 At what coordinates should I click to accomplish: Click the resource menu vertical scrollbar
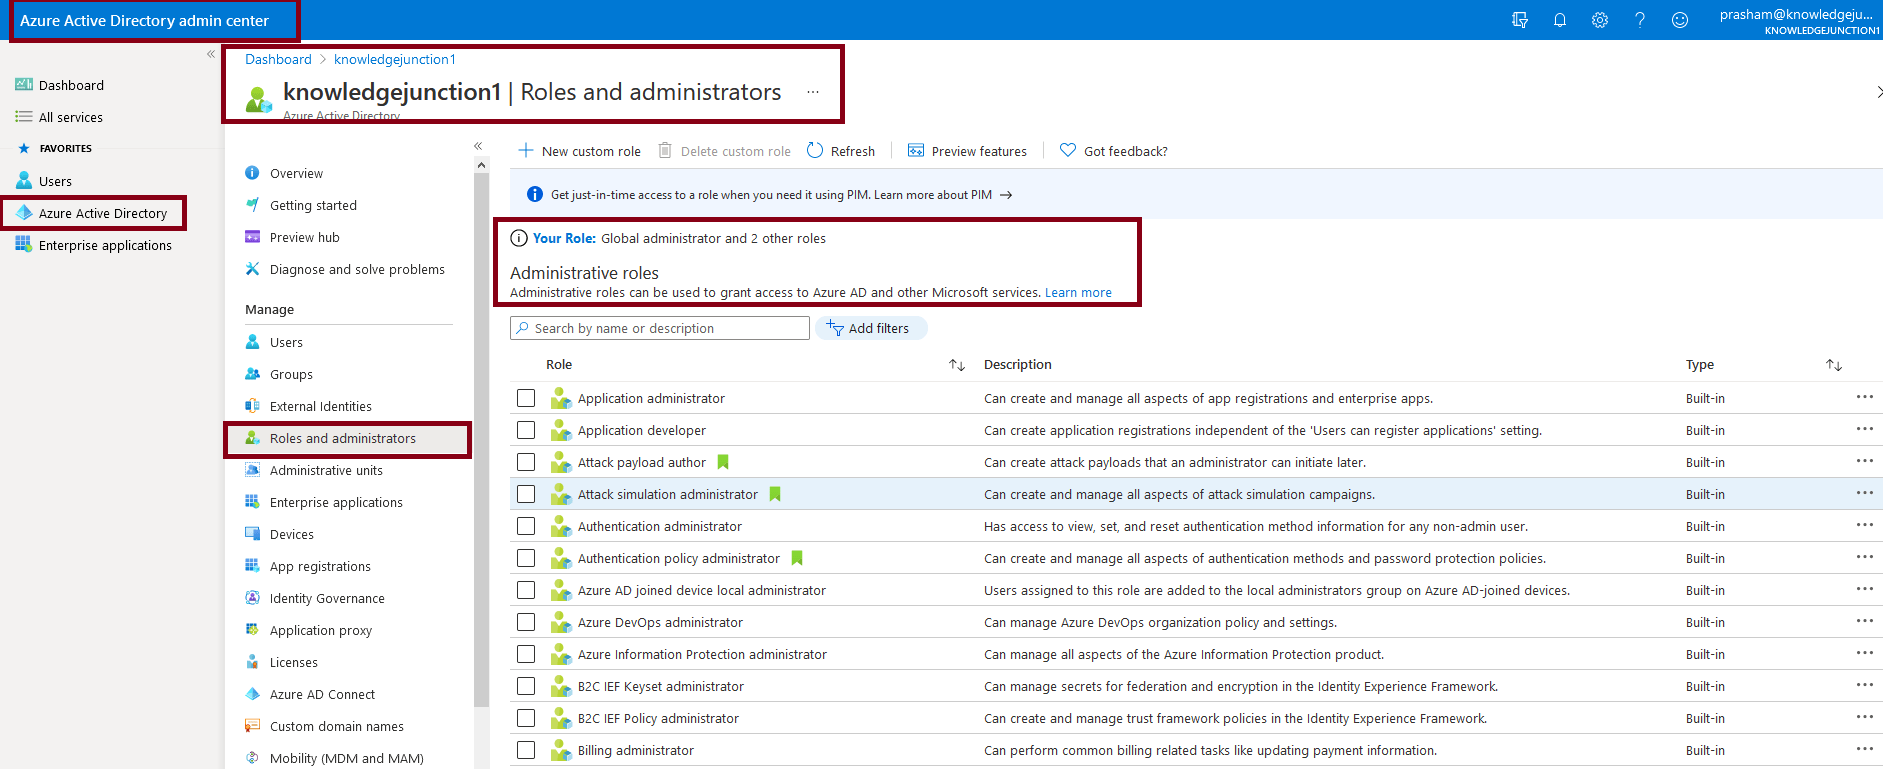pyautogui.click(x=482, y=440)
